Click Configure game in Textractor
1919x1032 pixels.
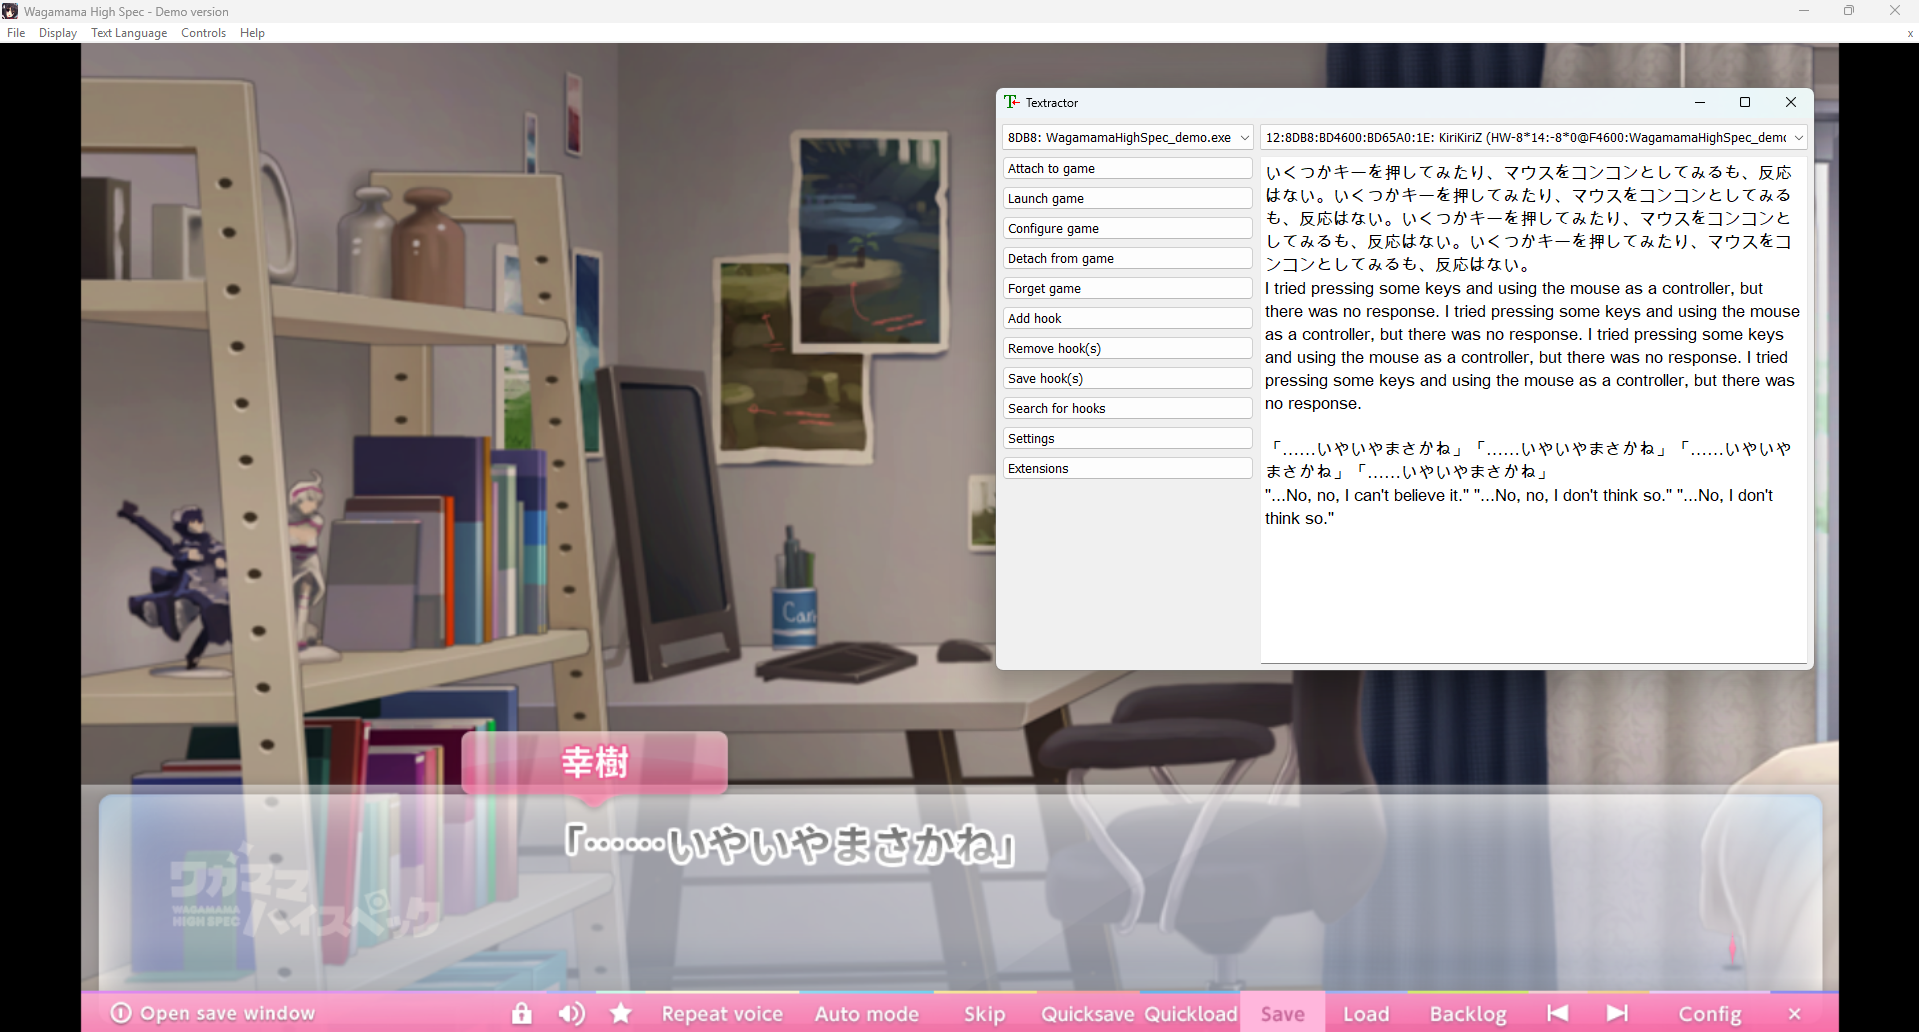pos(1127,228)
